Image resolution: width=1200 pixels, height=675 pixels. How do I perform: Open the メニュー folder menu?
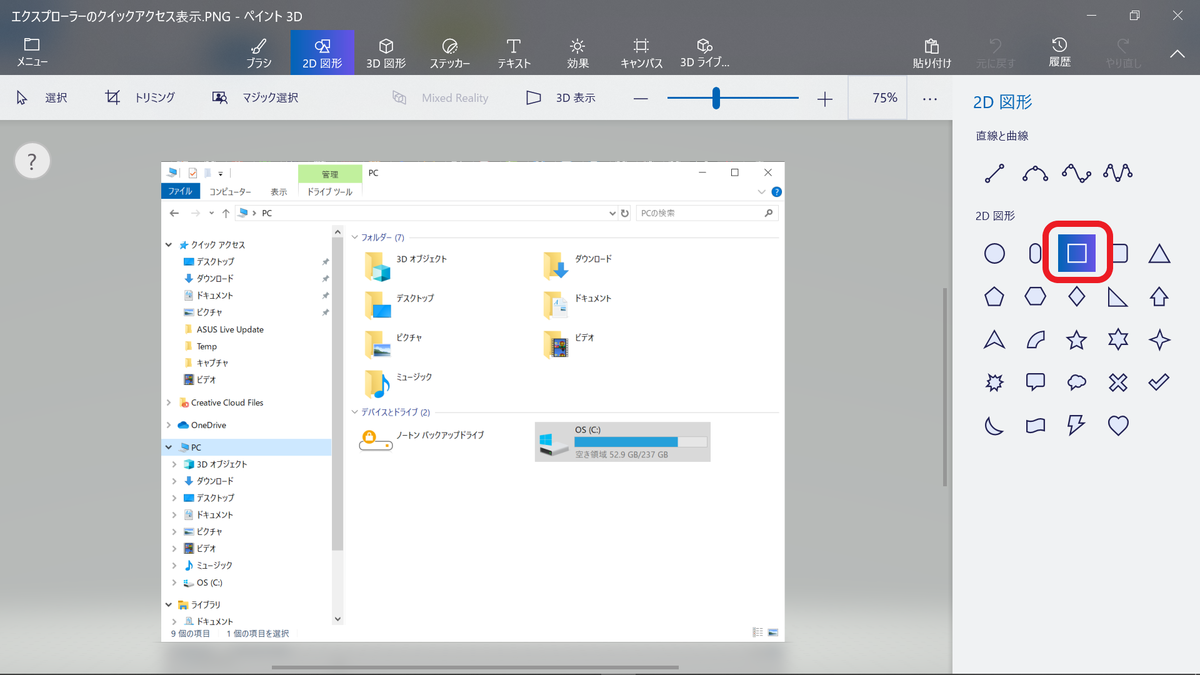pos(32,52)
